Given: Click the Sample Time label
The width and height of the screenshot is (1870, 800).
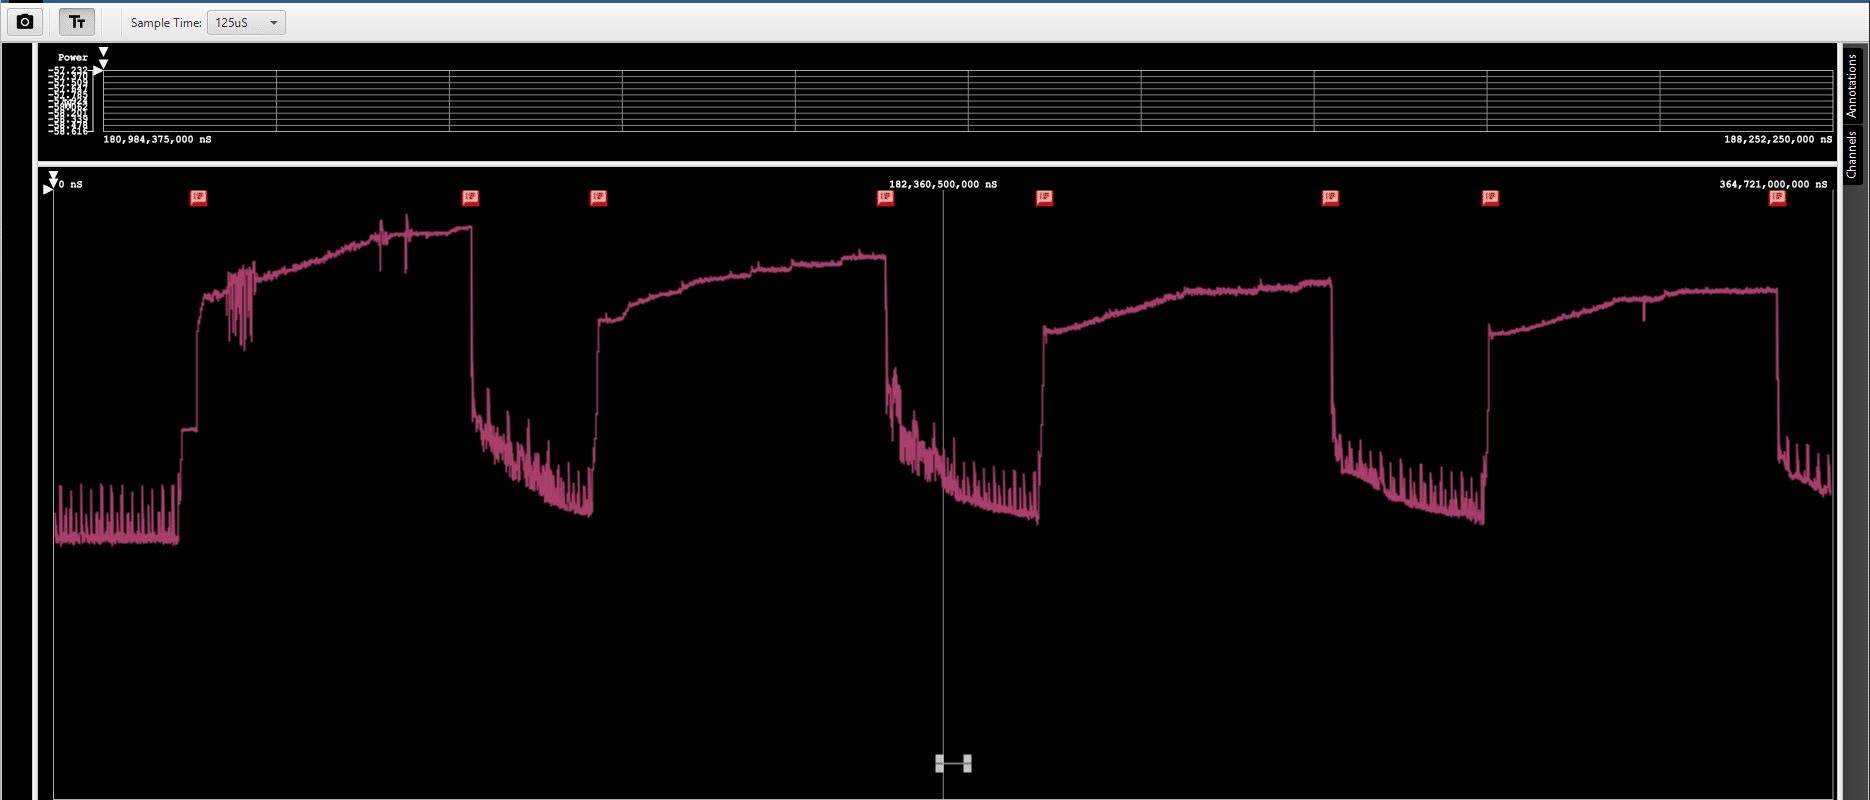Looking at the screenshot, I should pyautogui.click(x=166, y=23).
